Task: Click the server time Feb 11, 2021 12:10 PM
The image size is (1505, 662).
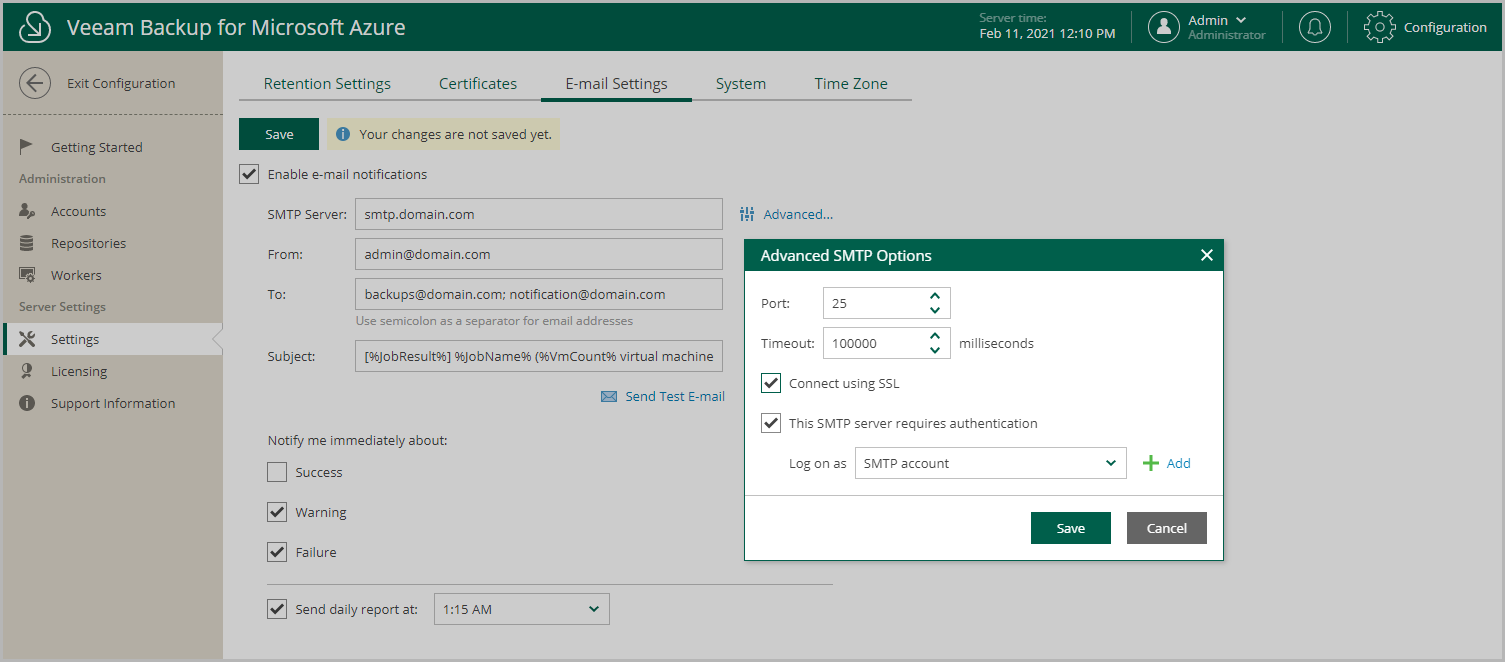Action: 1047,33
